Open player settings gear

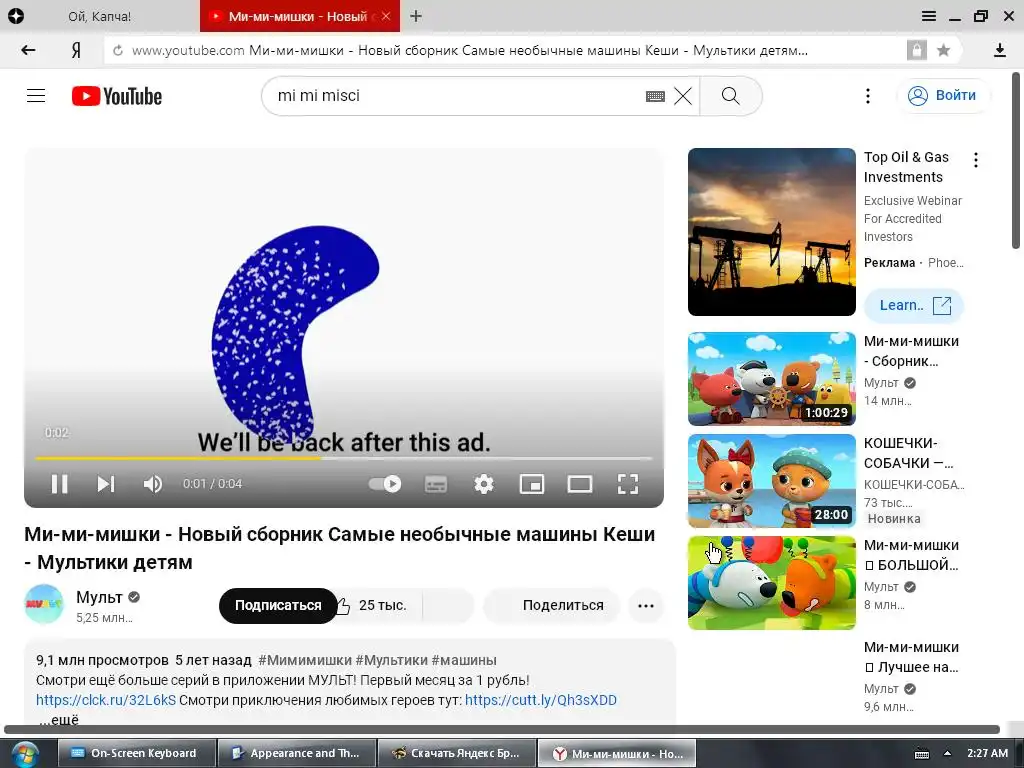click(484, 484)
